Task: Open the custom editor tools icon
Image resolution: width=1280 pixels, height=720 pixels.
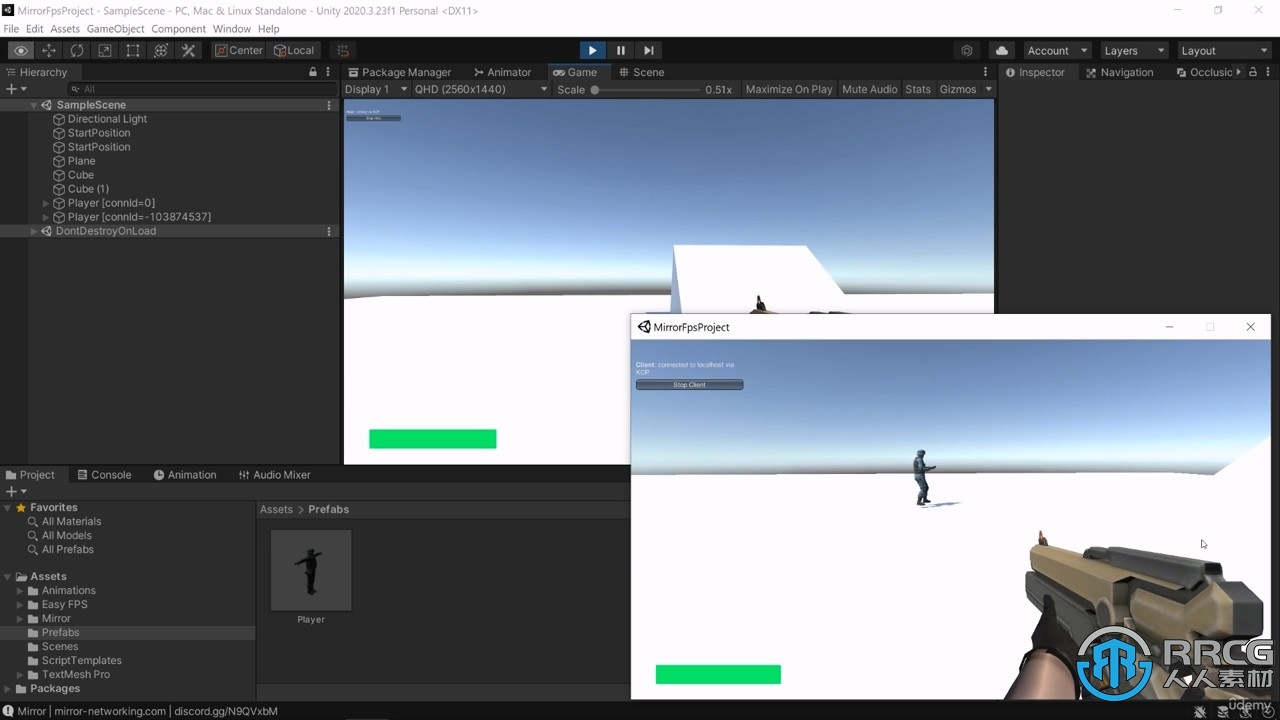Action: tap(188, 50)
